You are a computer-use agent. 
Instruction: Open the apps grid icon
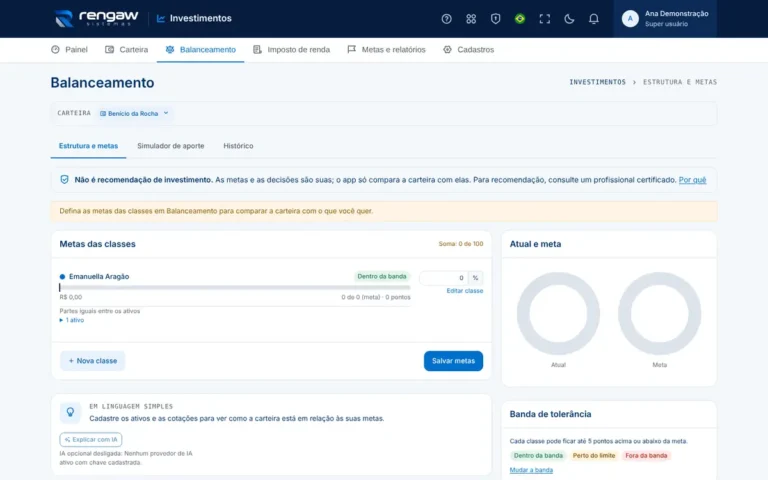pos(471,19)
